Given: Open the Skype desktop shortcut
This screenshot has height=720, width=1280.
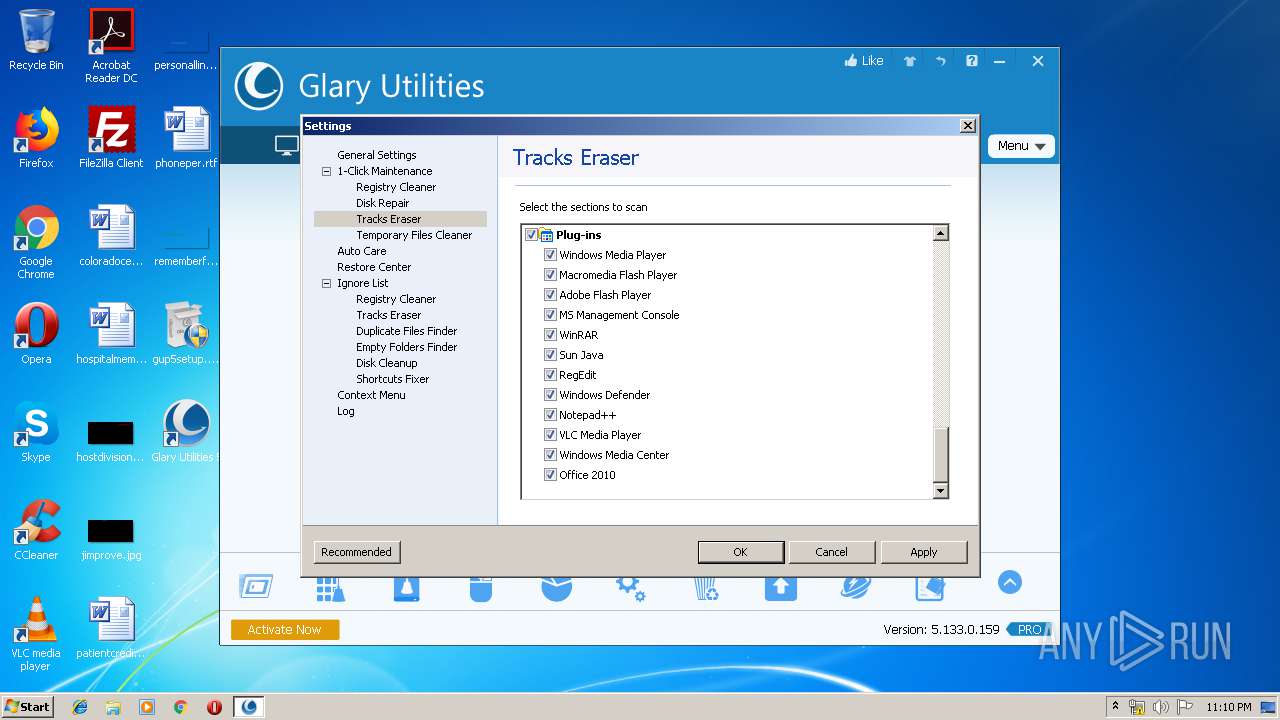Looking at the screenshot, I should pos(36,432).
